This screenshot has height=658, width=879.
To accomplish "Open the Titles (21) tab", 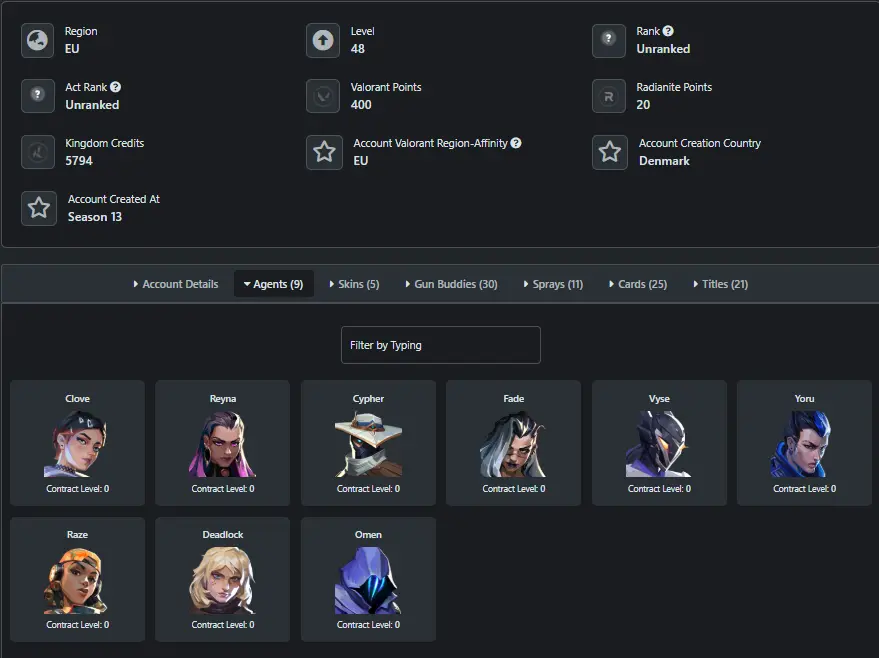I will coord(720,284).
